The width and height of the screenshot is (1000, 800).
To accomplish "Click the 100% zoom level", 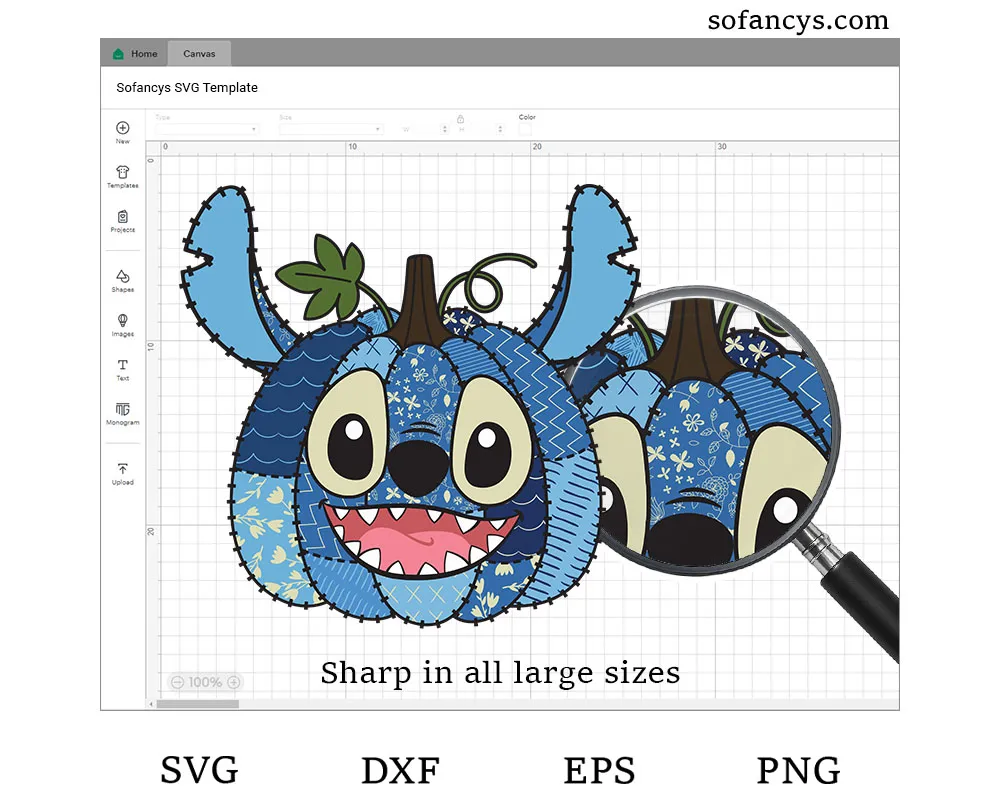I will 205,682.
